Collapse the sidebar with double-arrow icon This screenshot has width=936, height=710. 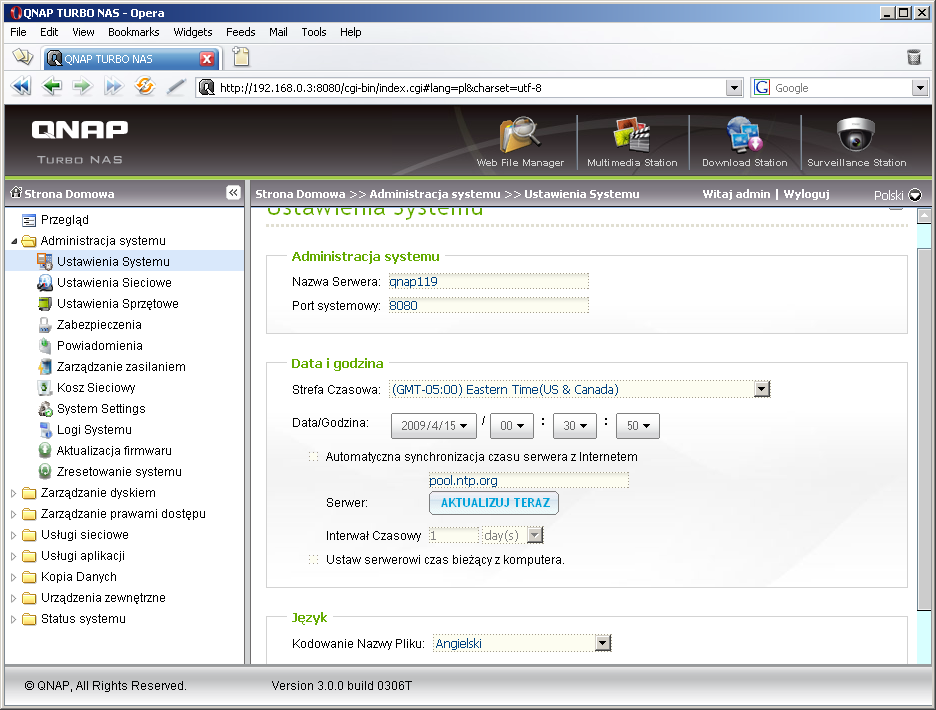pos(233,192)
